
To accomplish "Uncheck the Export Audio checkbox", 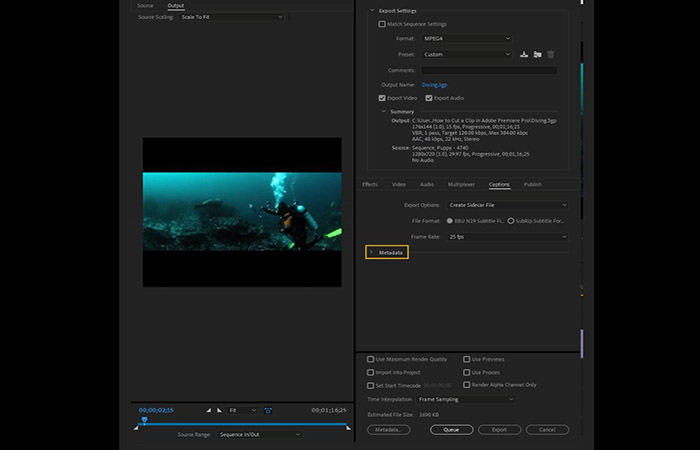I will coord(429,98).
